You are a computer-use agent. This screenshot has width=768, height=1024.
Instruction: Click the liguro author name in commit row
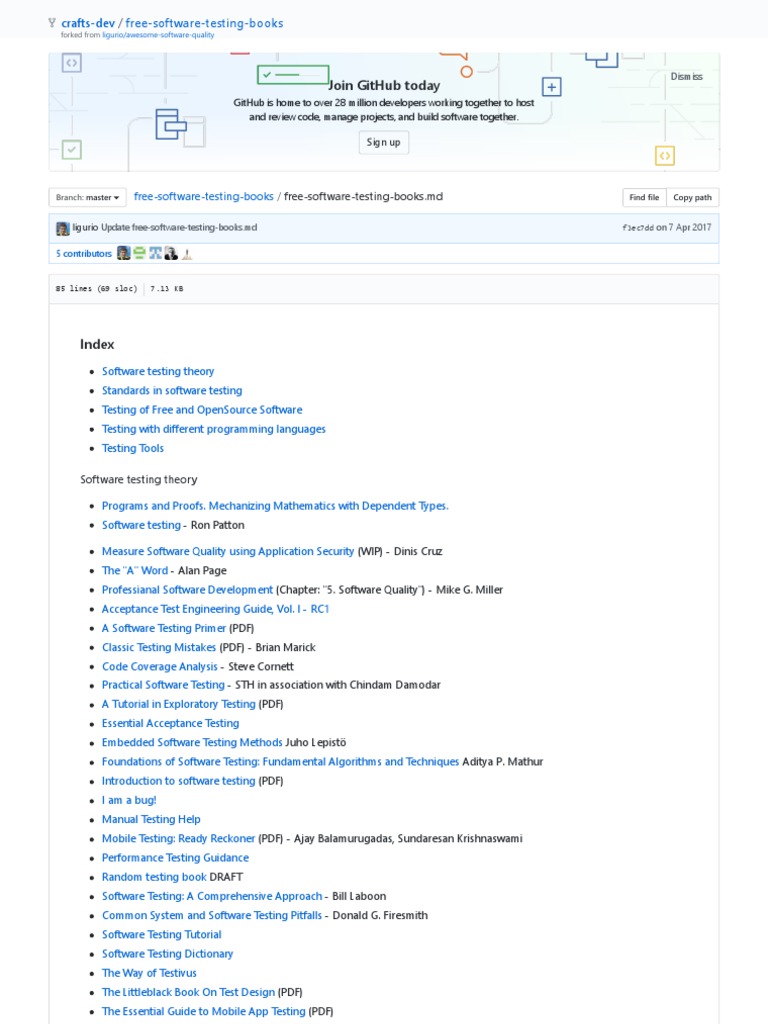(x=85, y=227)
